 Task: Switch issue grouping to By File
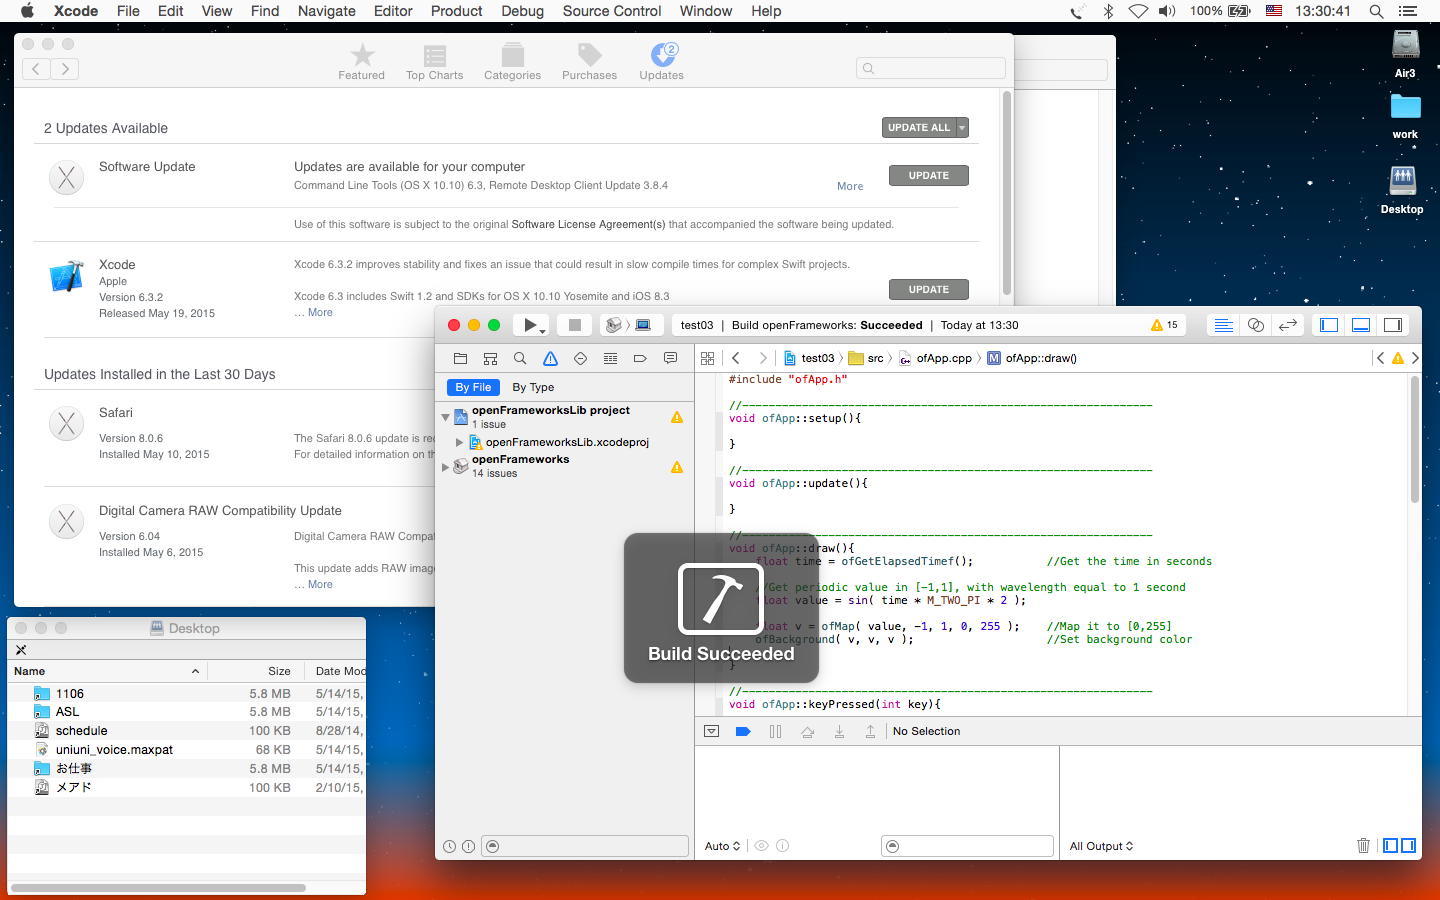[x=473, y=387]
